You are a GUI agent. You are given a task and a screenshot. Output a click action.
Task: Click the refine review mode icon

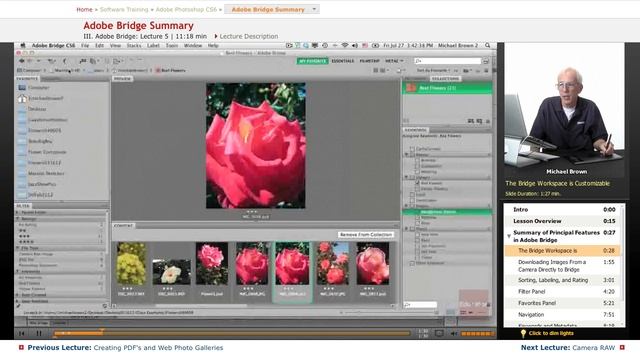click(x=93, y=61)
